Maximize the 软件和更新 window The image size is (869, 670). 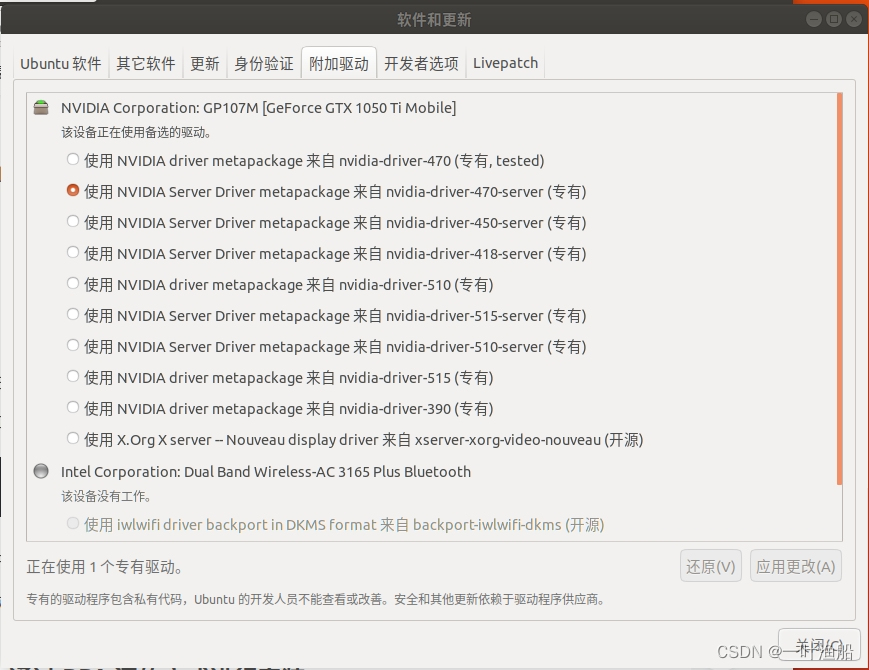tap(834, 19)
